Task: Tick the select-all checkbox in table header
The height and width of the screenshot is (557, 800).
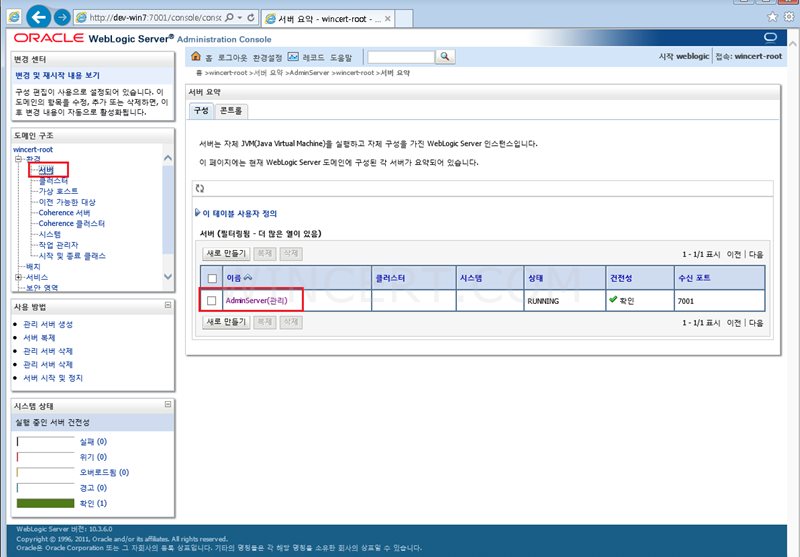Action: coord(212,278)
